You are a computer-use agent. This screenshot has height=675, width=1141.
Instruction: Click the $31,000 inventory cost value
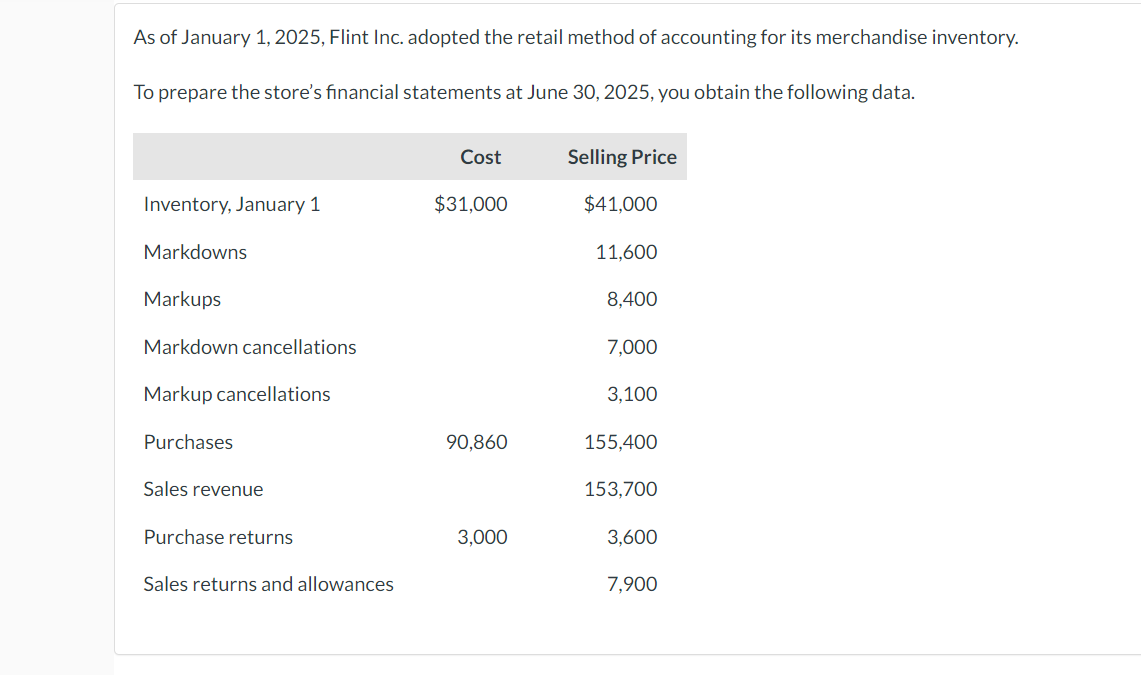[471, 204]
